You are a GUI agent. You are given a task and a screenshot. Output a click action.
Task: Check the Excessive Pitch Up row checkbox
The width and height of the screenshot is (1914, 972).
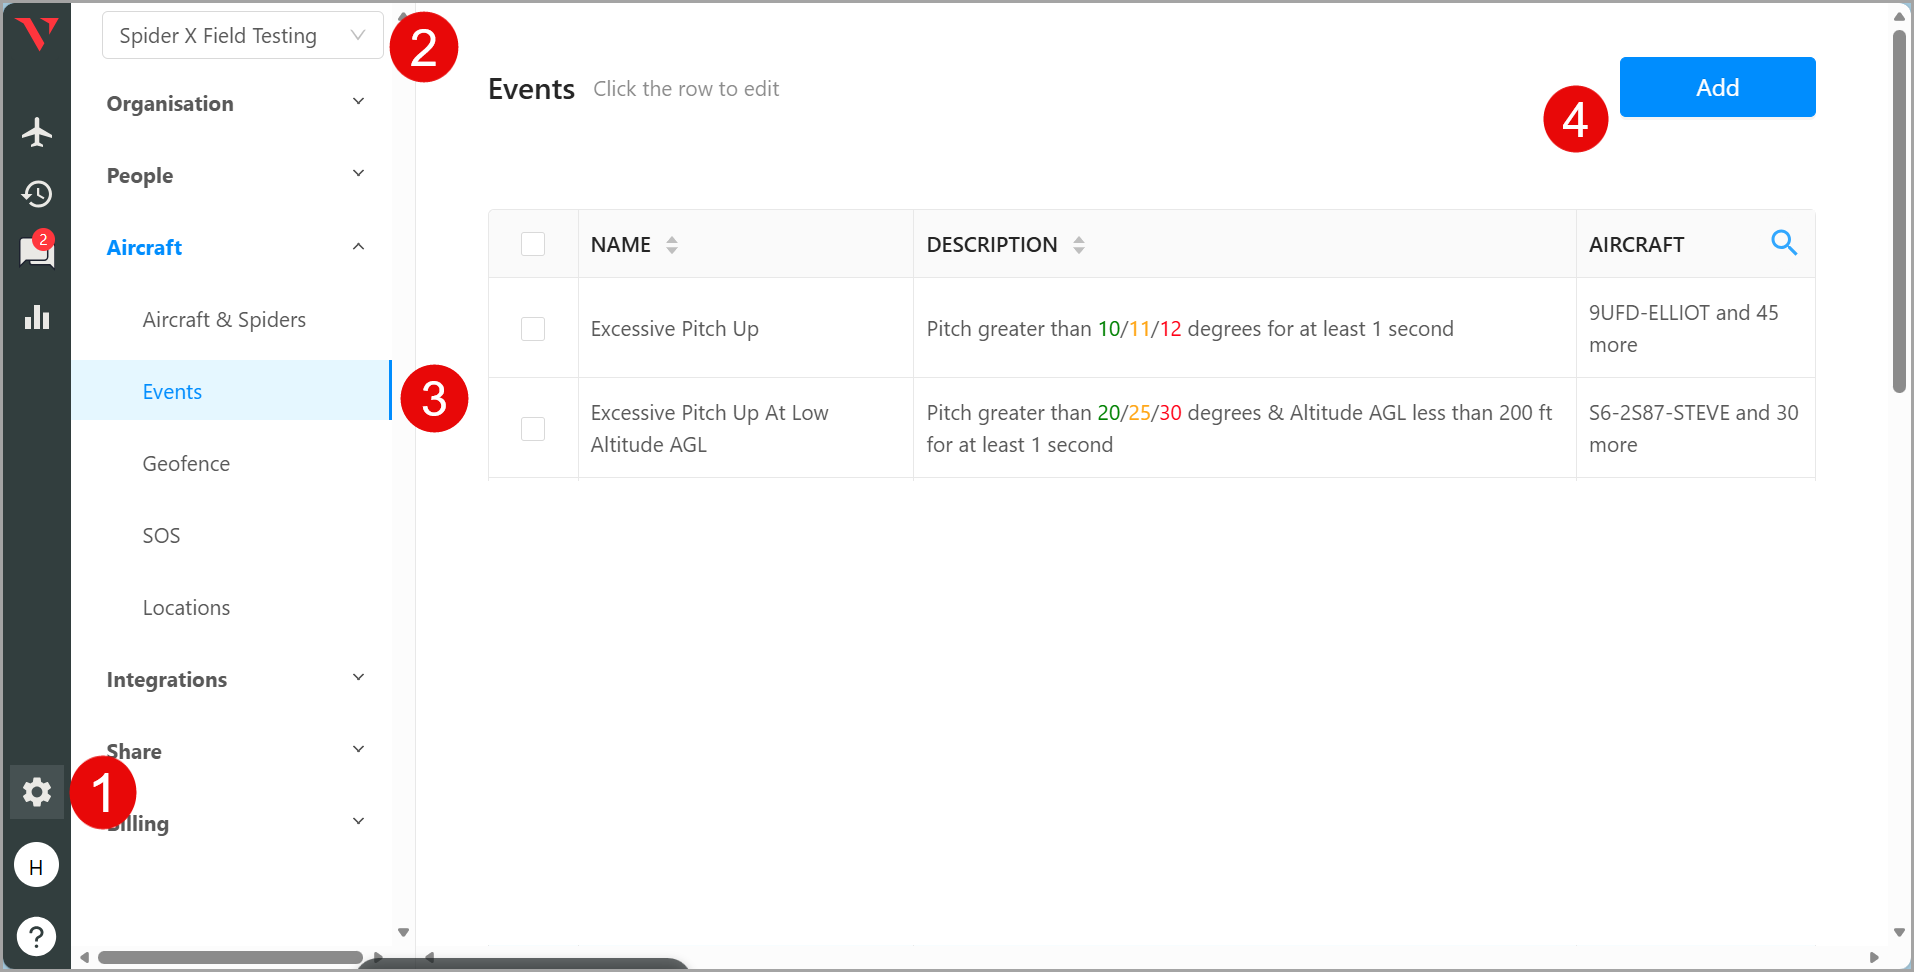(533, 329)
